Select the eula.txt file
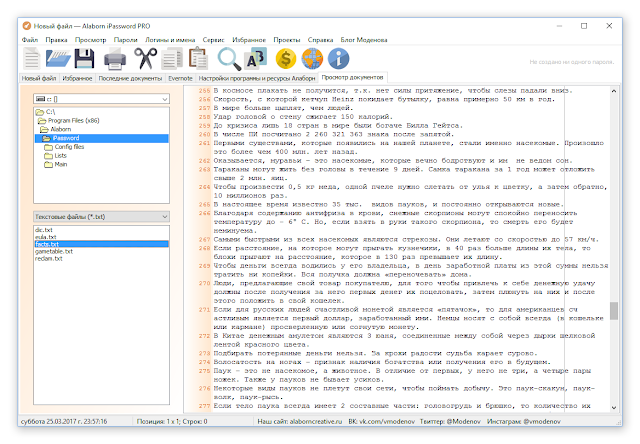The height and width of the screenshot is (444, 640). tap(46, 237)
